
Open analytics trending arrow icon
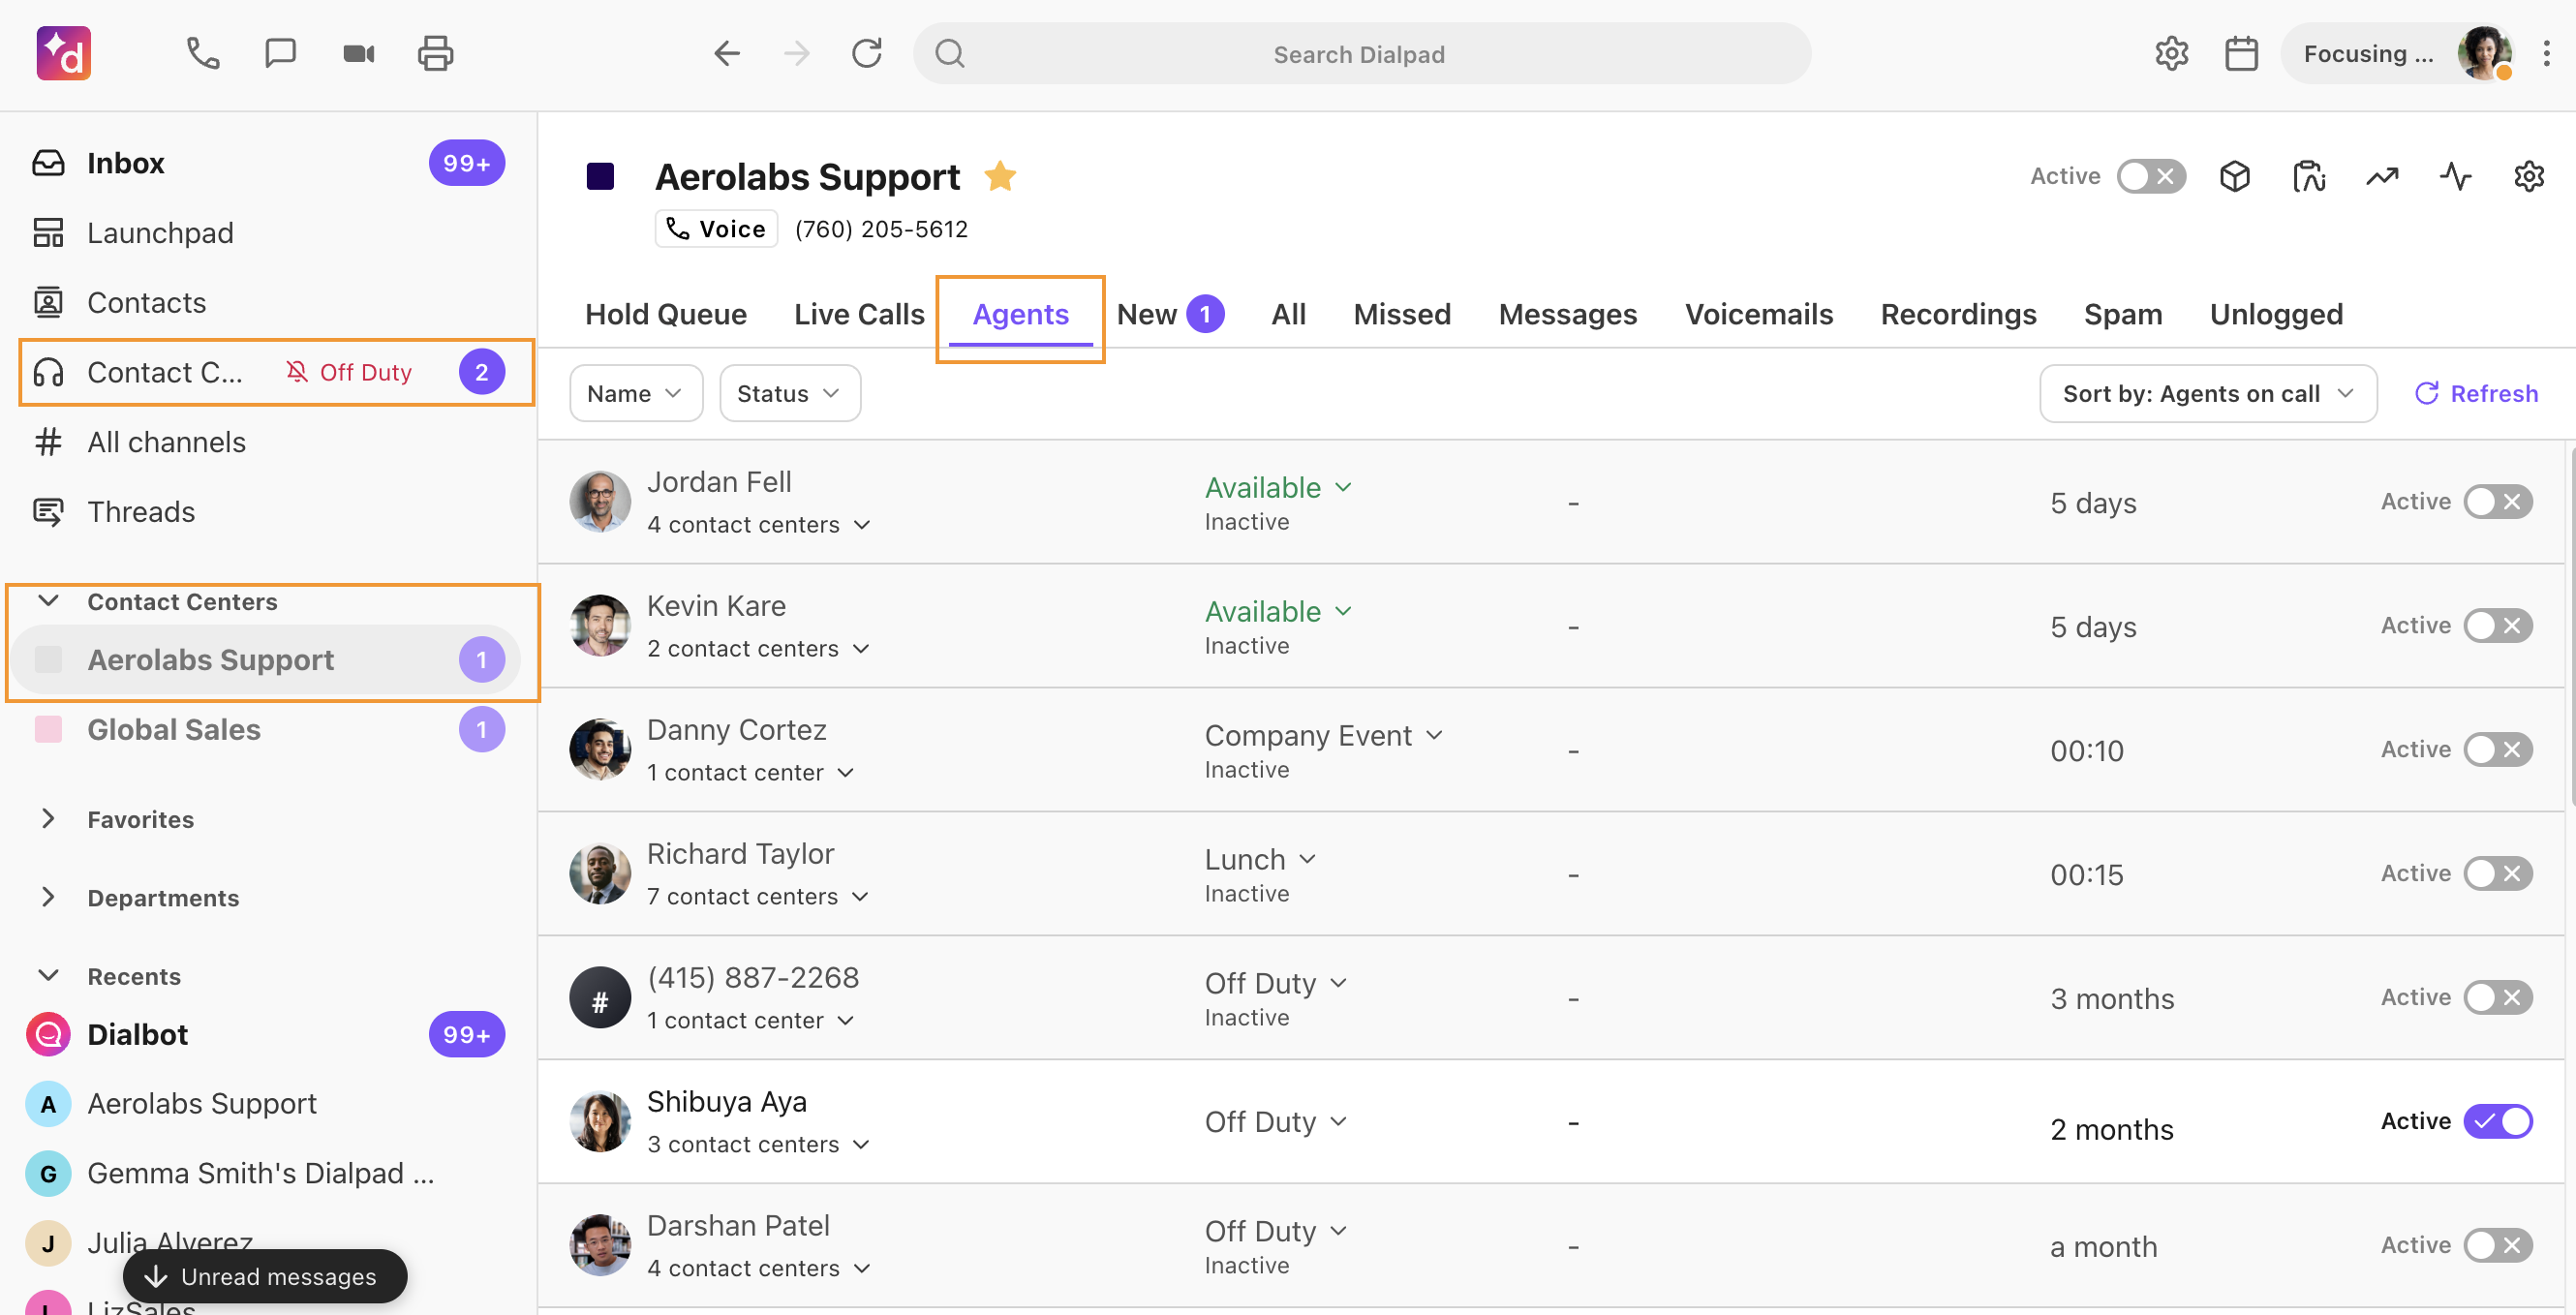click(2382, 176)
